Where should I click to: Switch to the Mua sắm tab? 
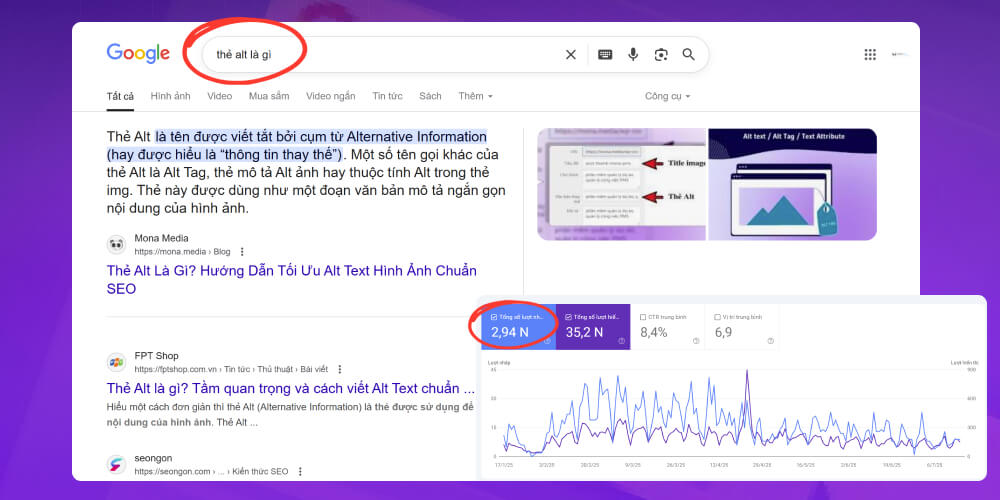(269, 96)
